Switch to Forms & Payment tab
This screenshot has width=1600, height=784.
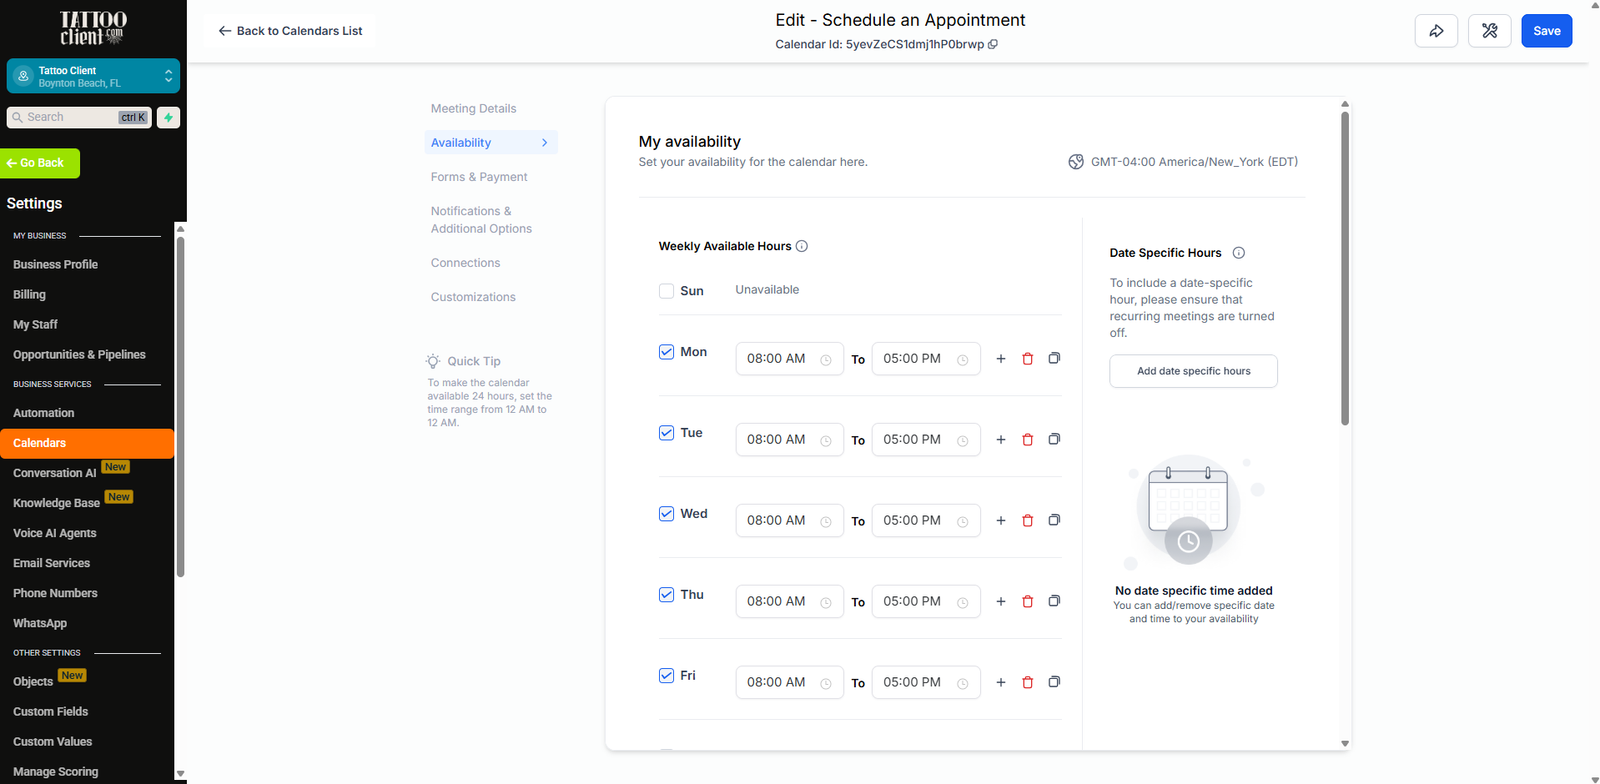[479, 177]
